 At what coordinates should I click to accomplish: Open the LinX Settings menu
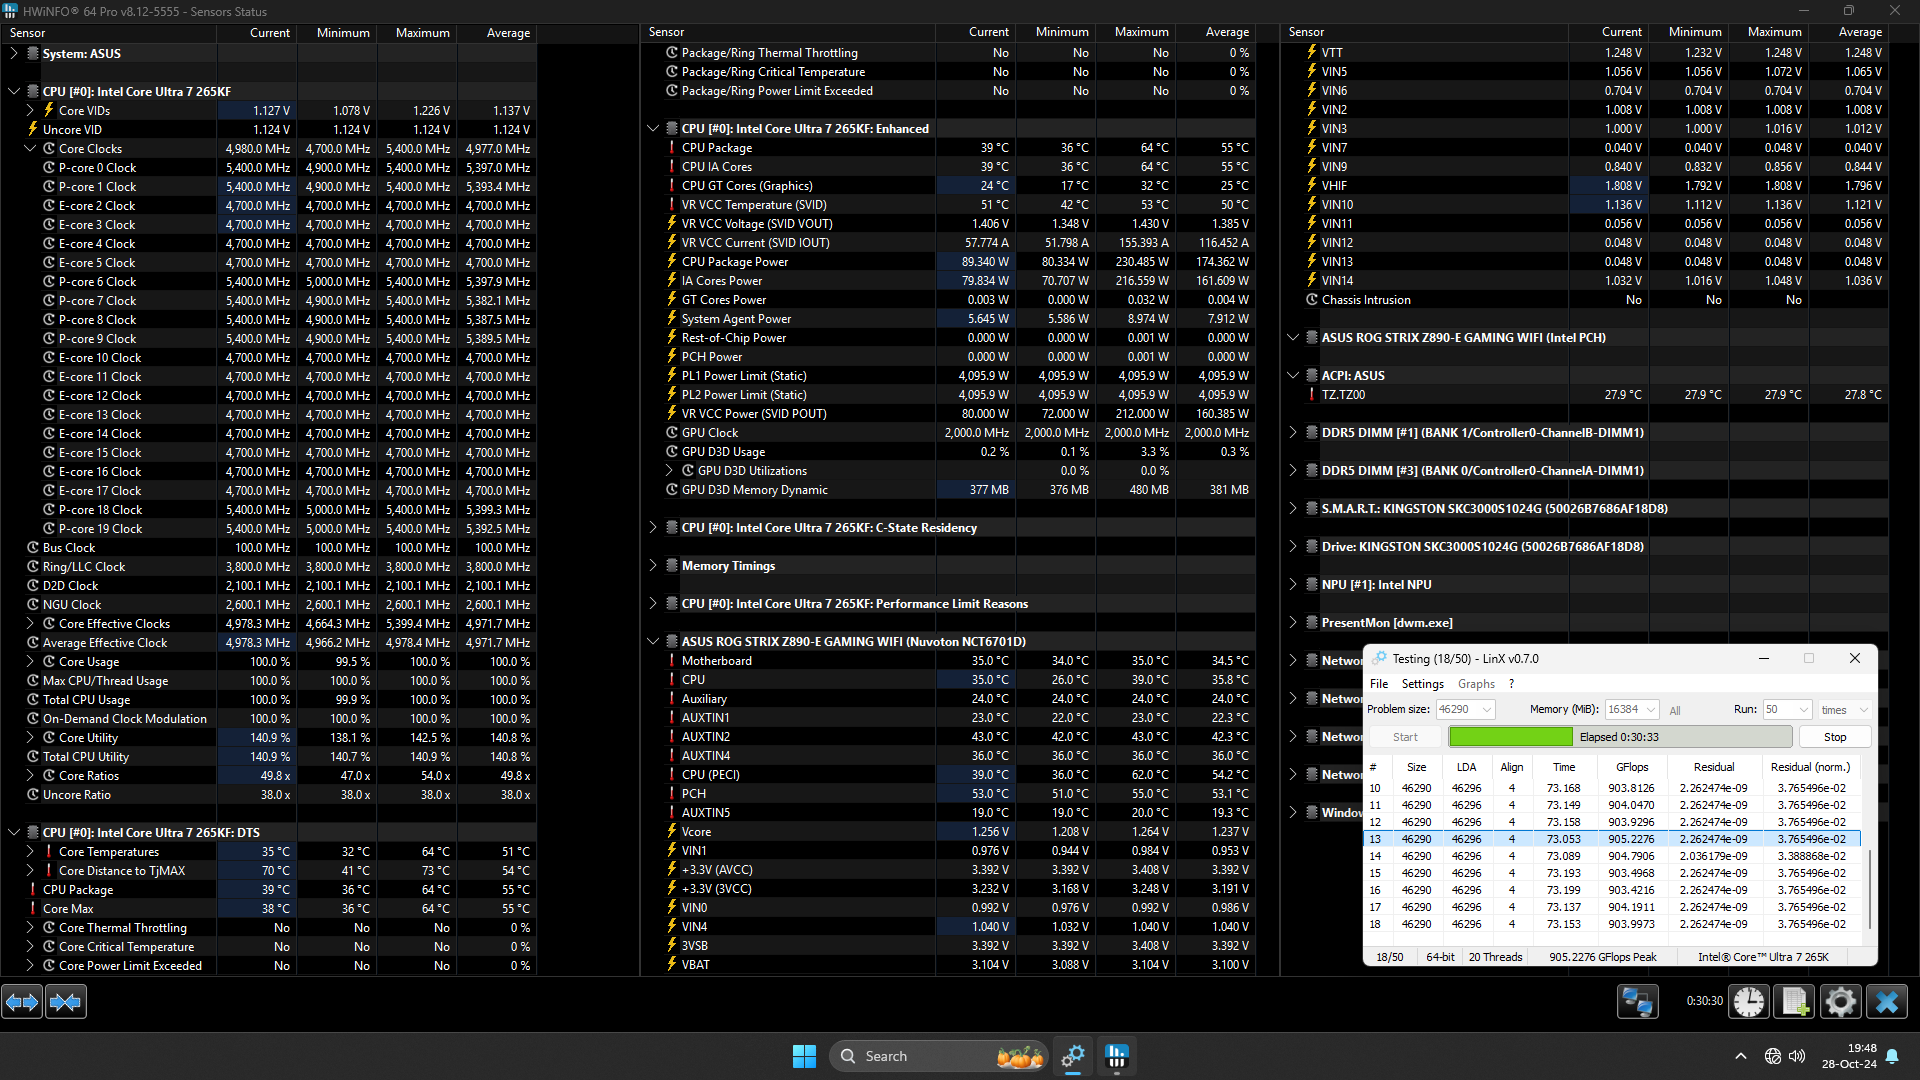1422,684
